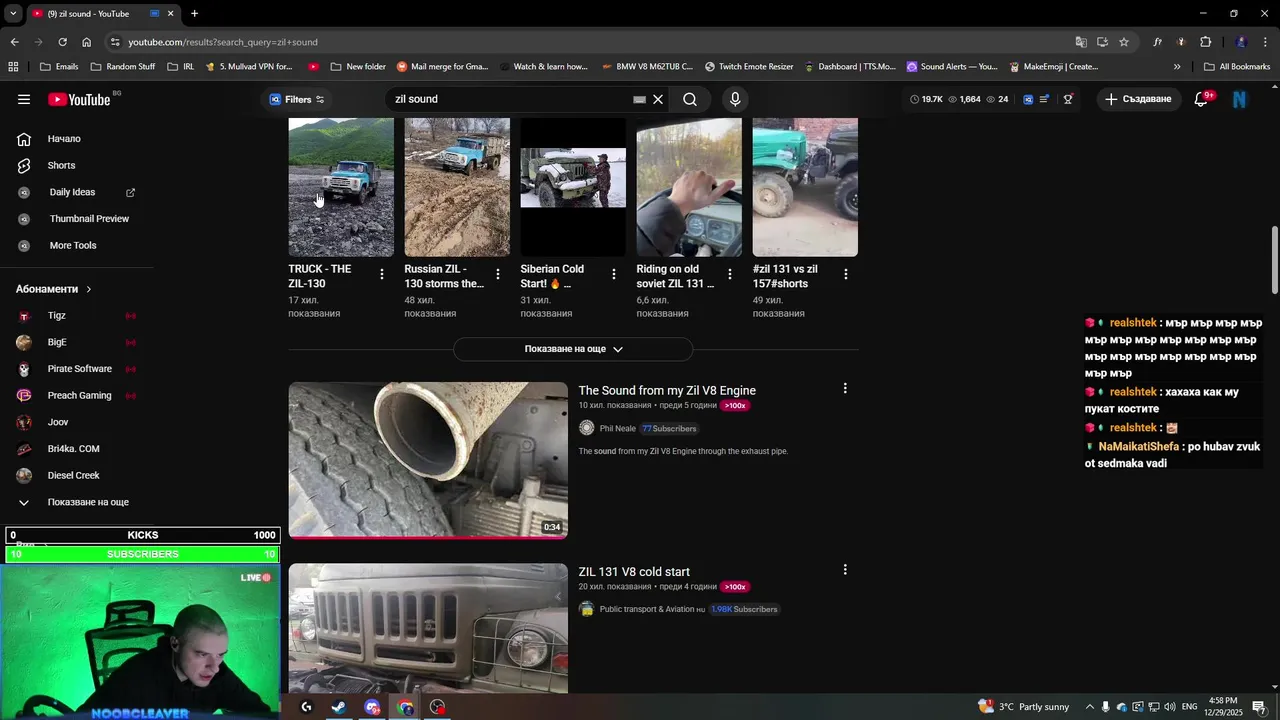Open The Sound from my Zil V8 Engine title
Screen dimensions: 1280x720
[x=667, y=390]
